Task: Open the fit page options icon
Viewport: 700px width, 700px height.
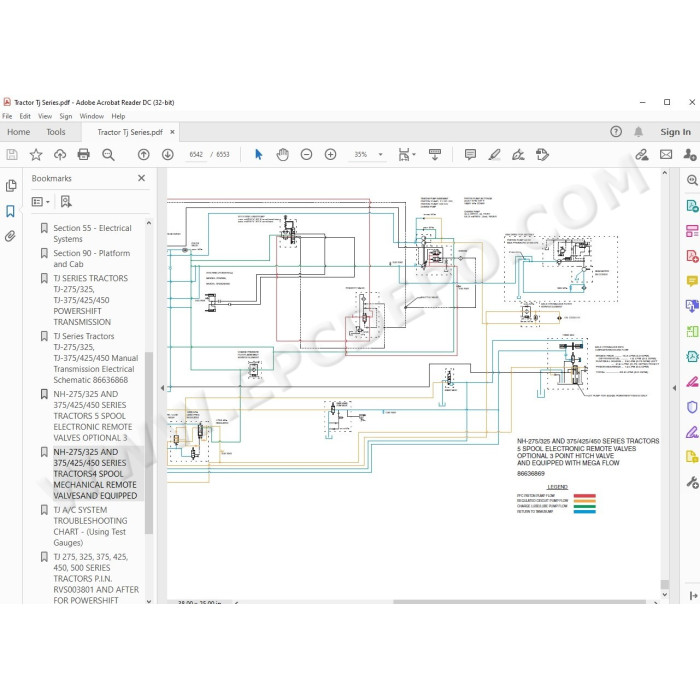Action: click(406, 154)
